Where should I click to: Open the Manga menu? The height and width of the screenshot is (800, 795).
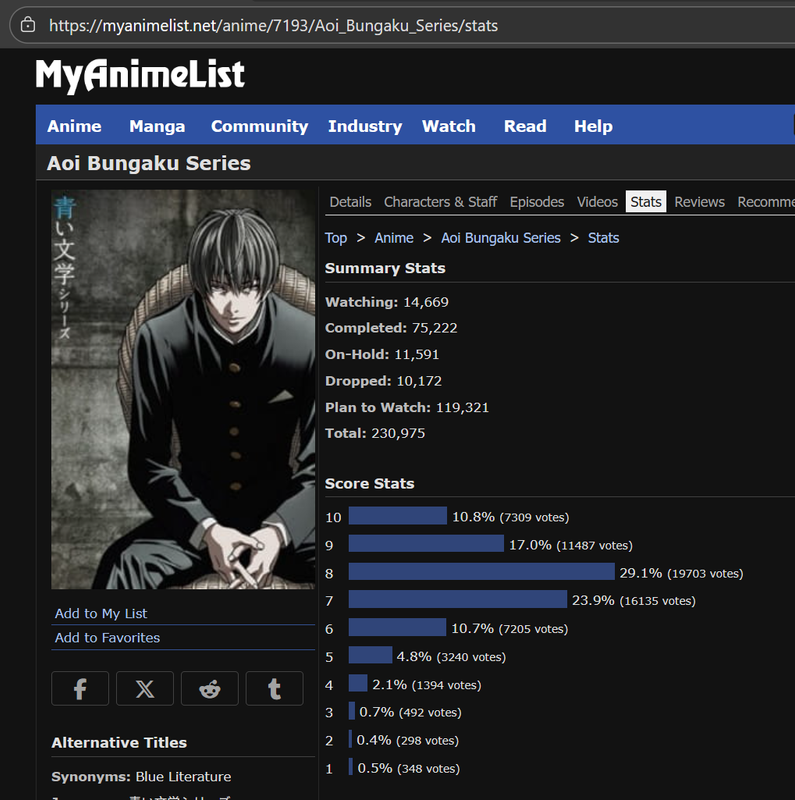[x=157, y=126]
